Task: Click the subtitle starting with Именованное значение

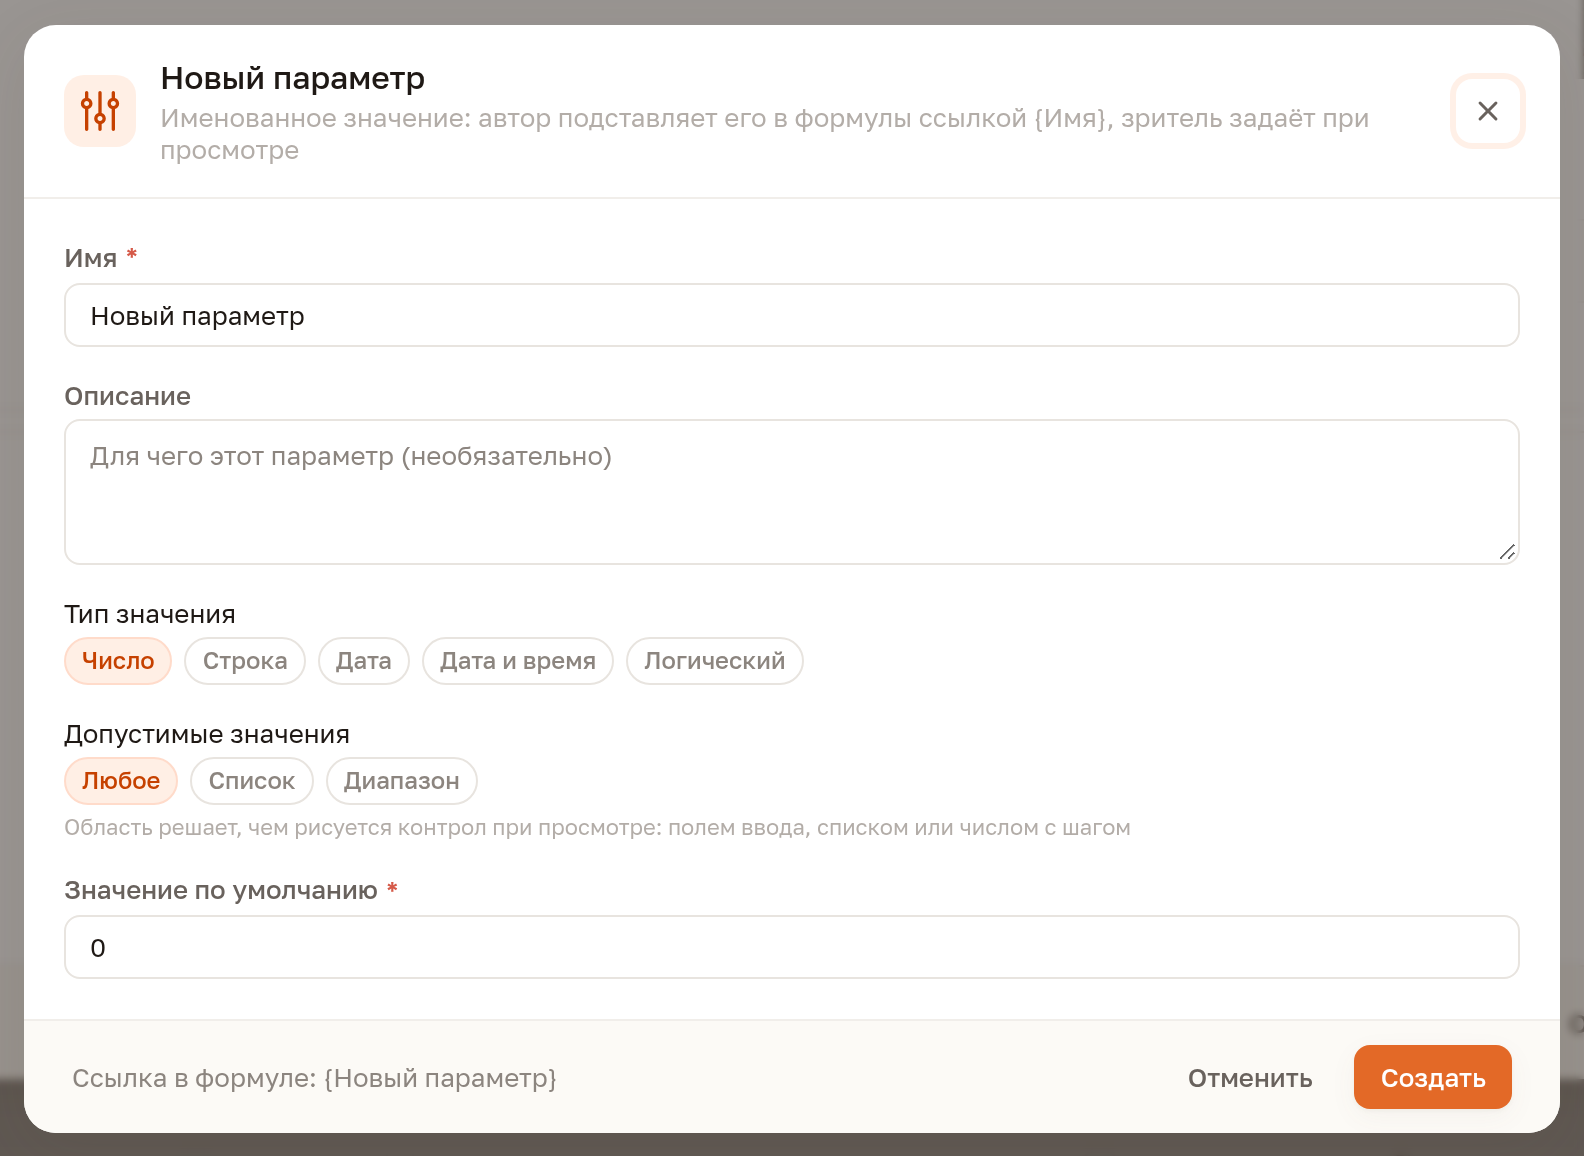Action: pyautogui.click(x=765, y=134)
